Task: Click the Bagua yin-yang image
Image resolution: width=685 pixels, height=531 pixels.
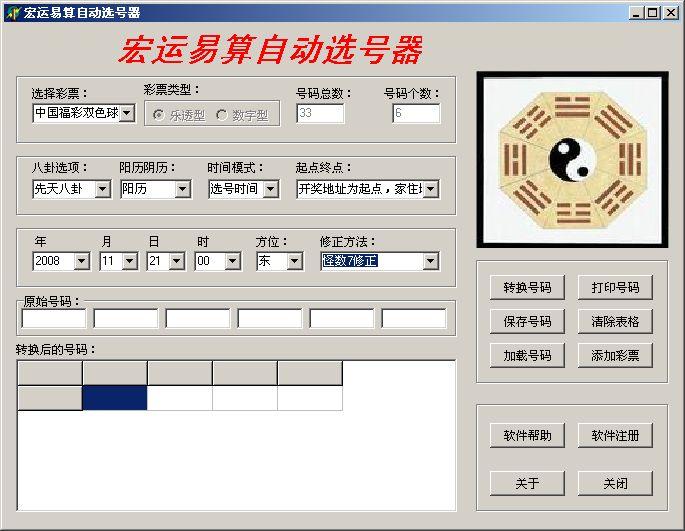Action: click(x=572, y=160)
